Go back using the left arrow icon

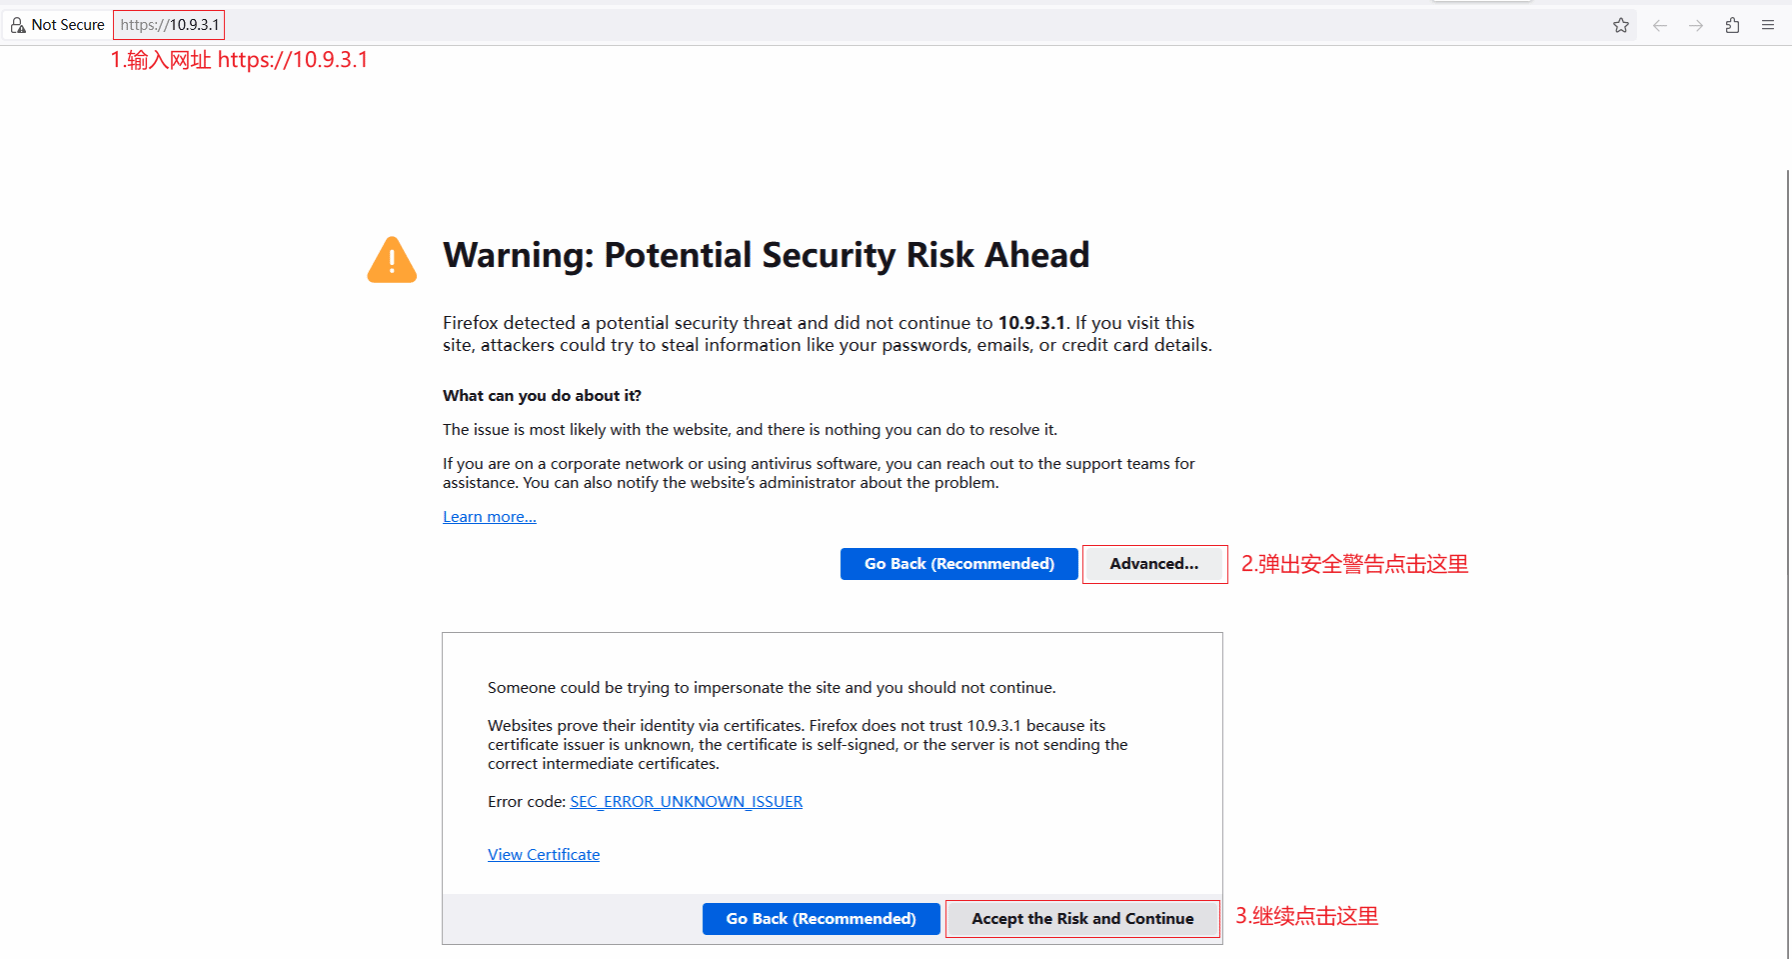click(1660, 25)
